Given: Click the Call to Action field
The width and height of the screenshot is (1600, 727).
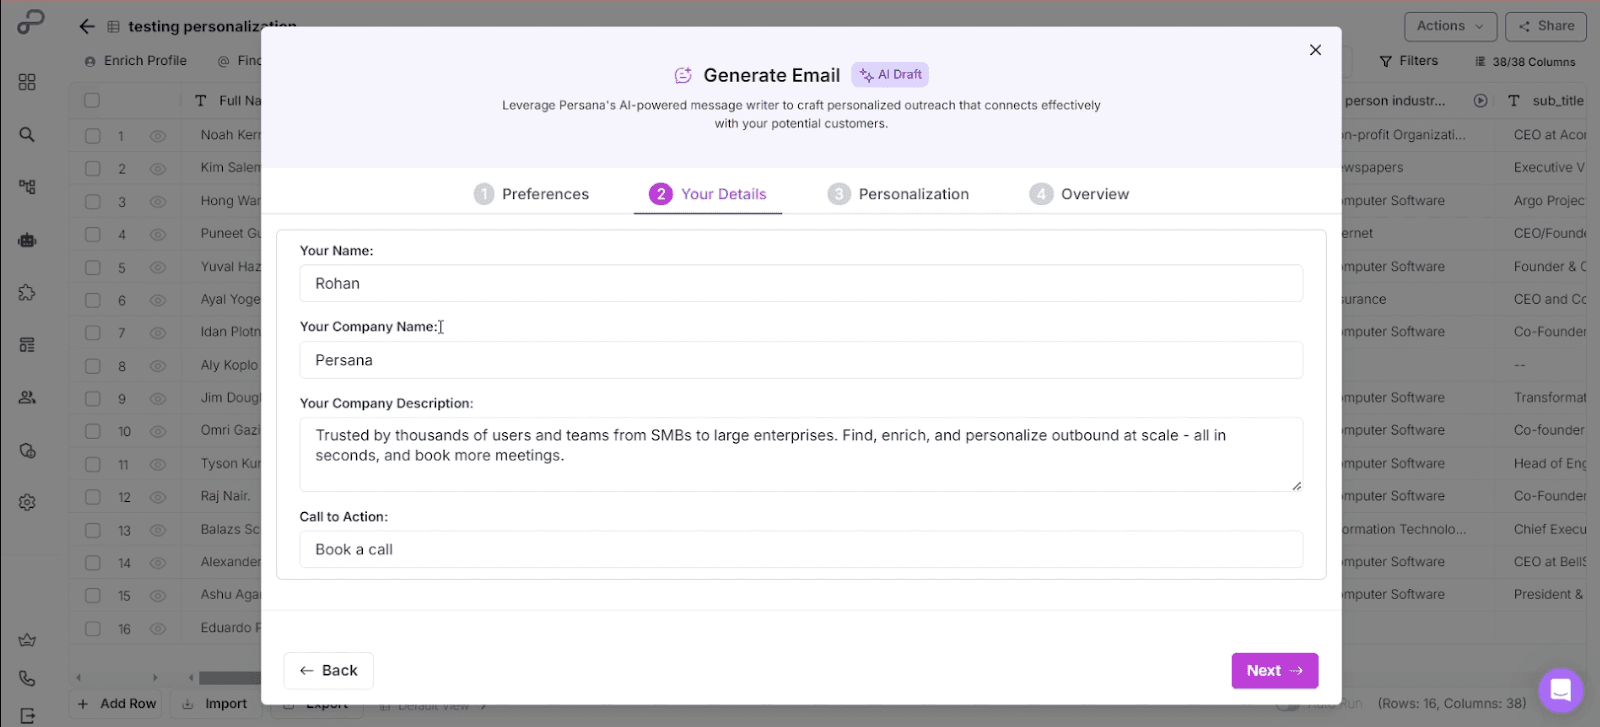Looking at the screenshot, I should click(801, 550).
